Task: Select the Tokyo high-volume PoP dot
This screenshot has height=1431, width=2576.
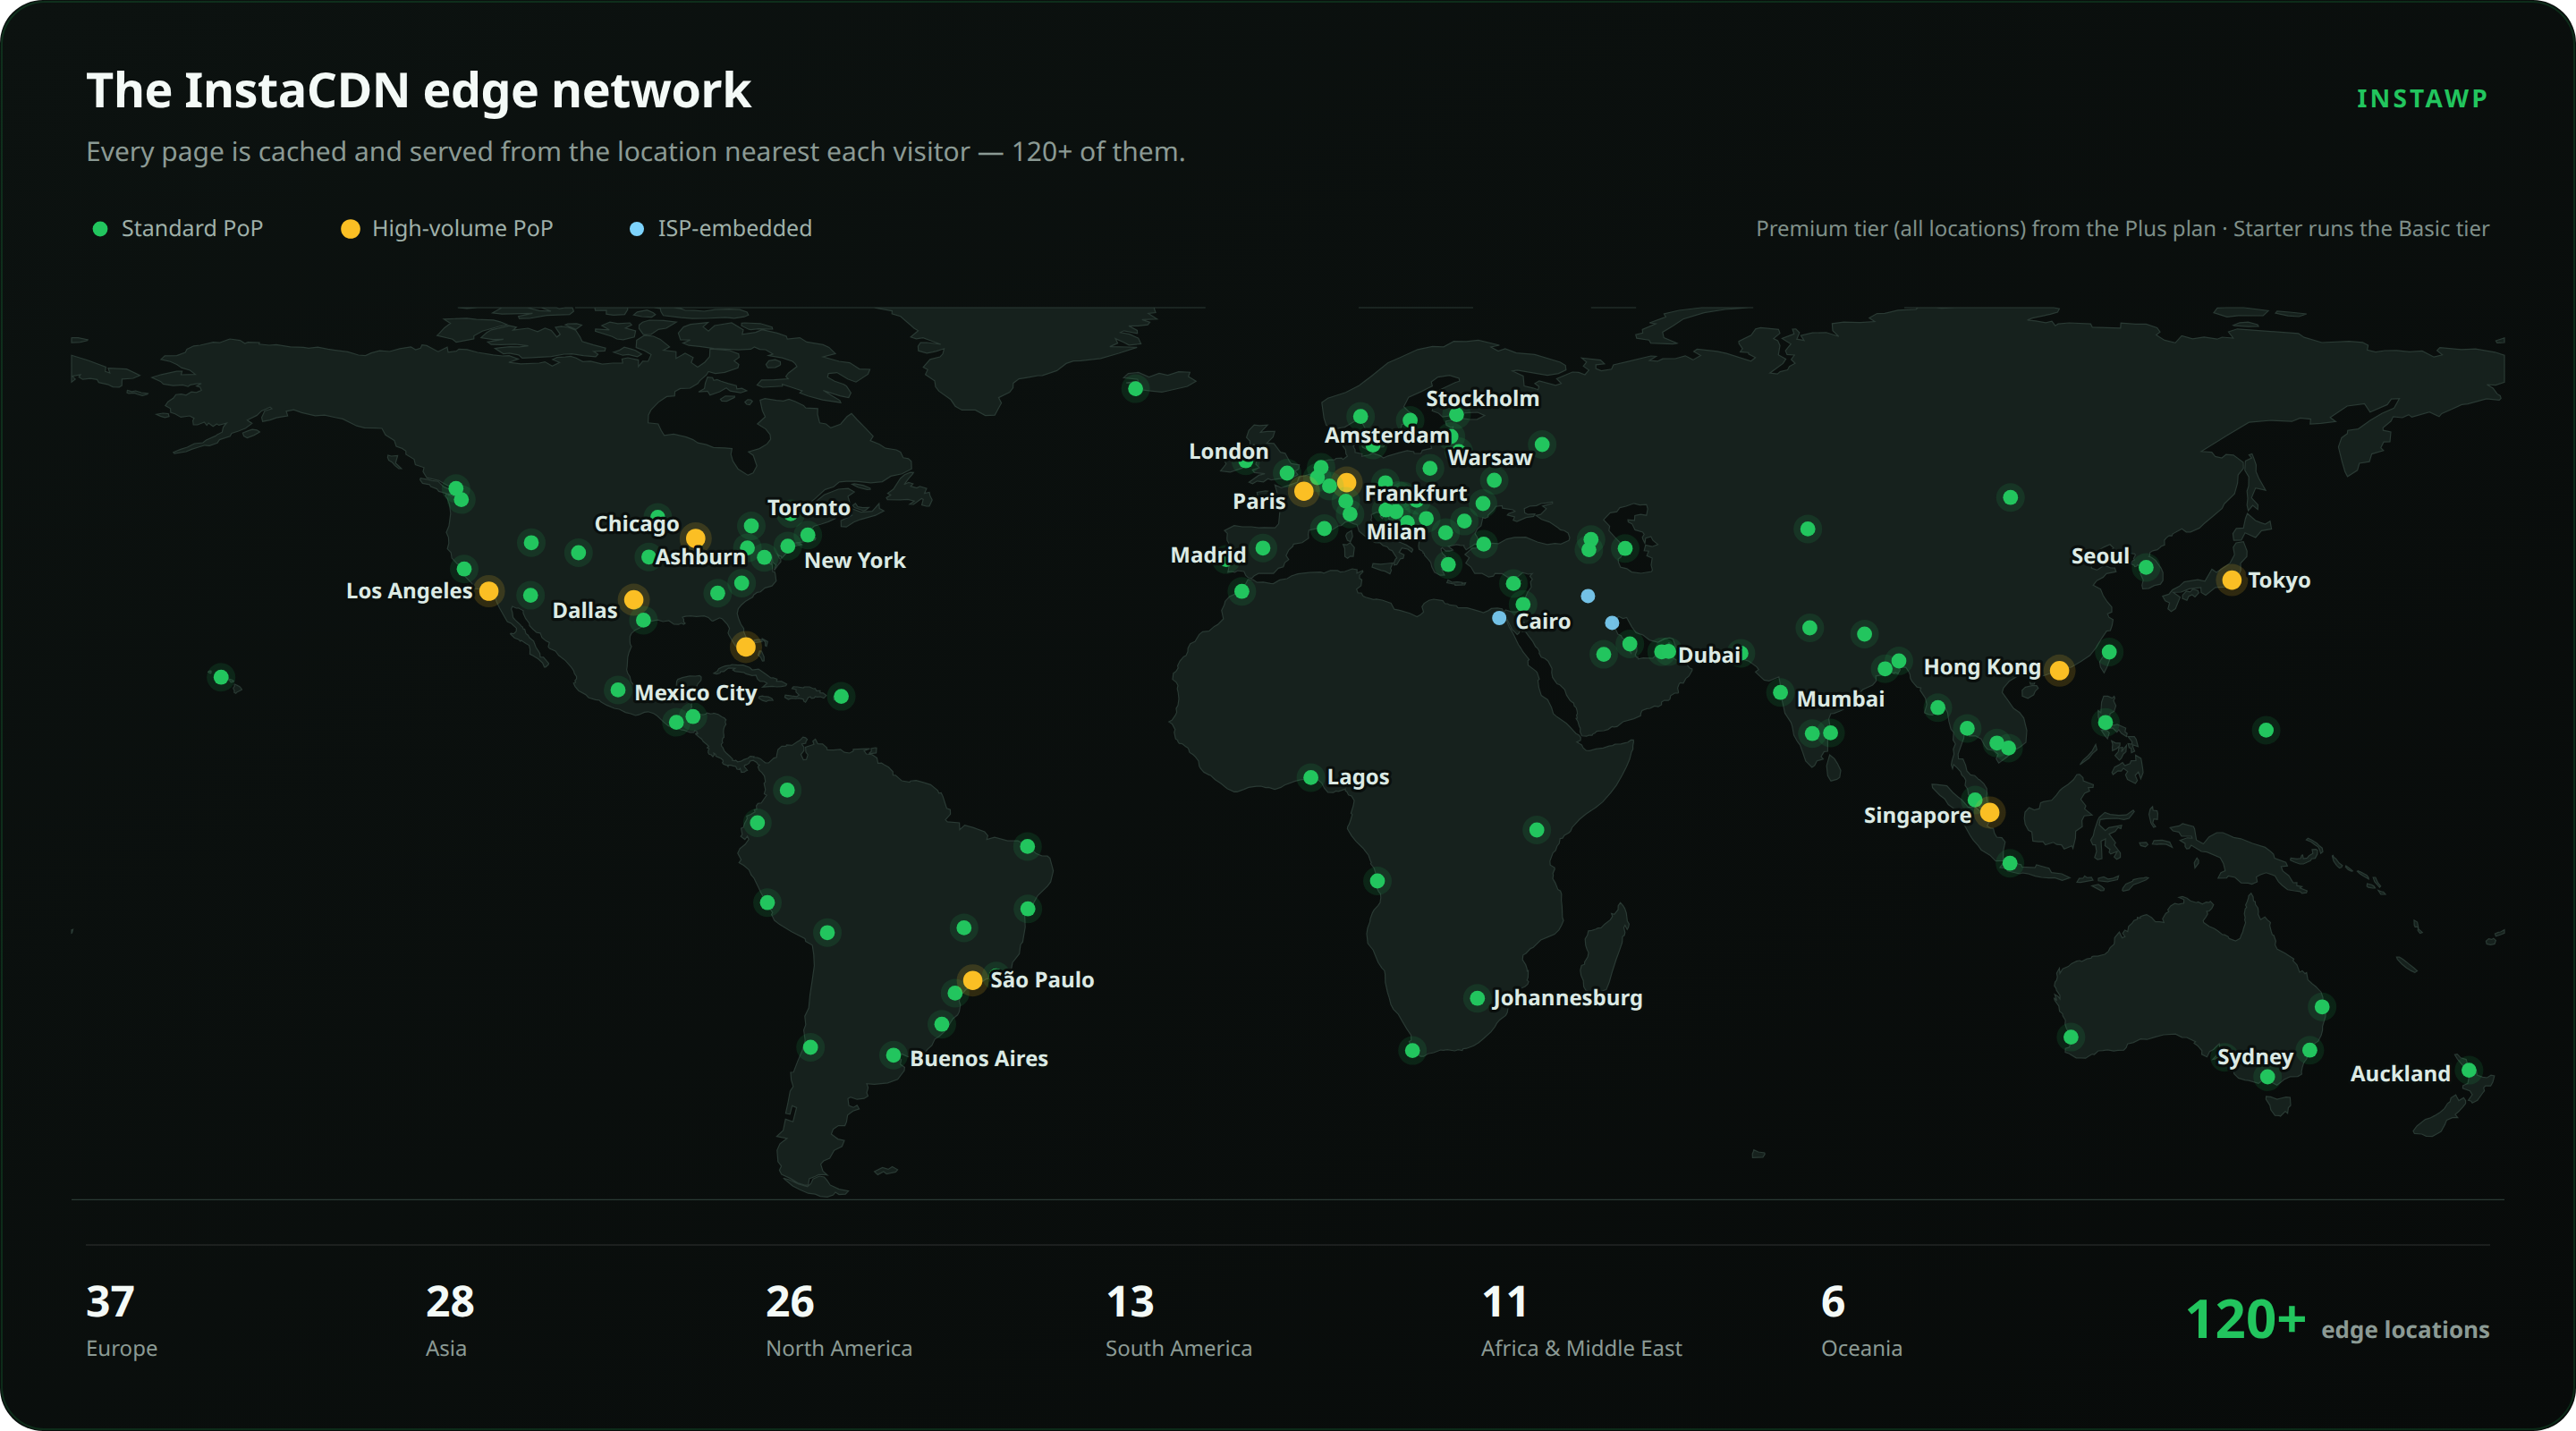Action: (x=2231, y=580)
